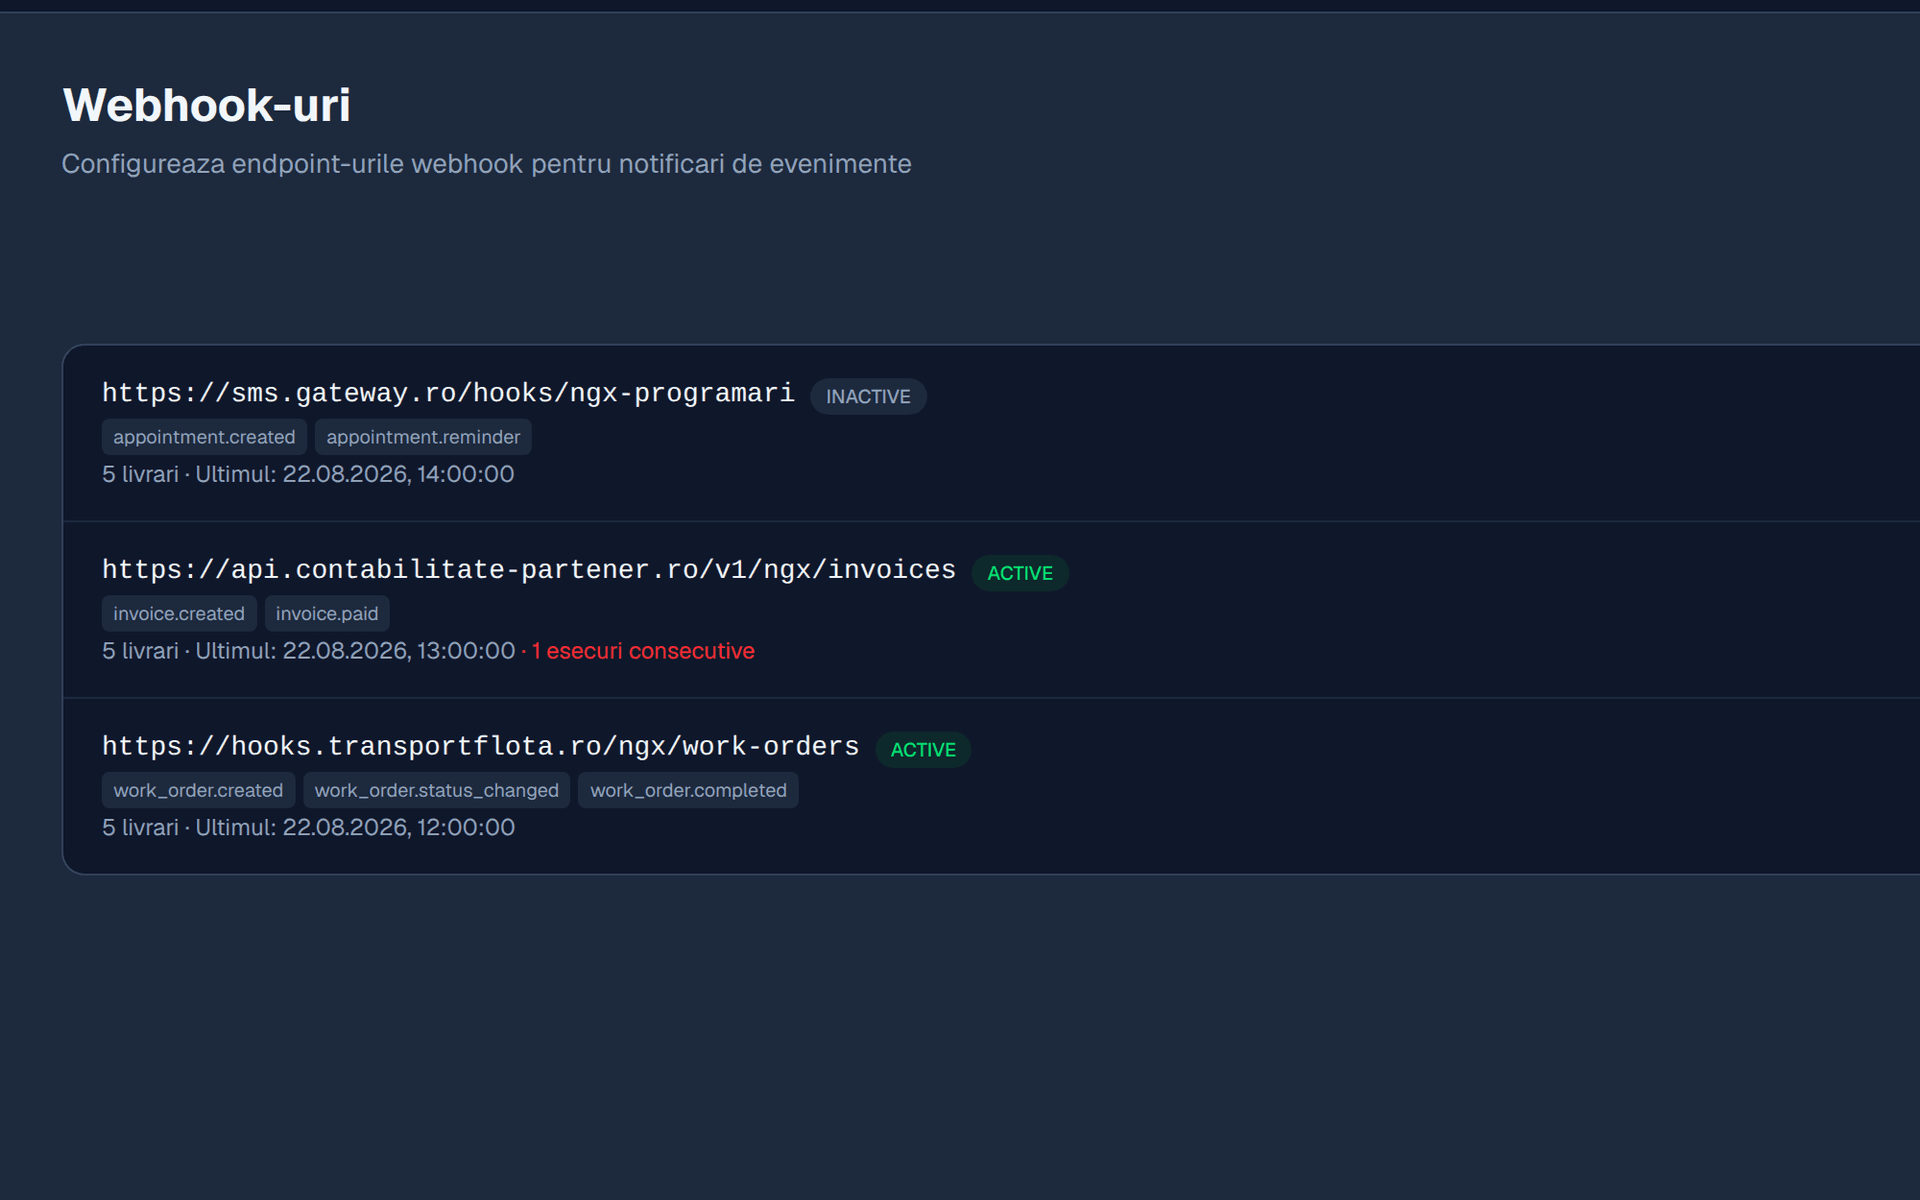Select the work_order.status_changed event tag
This screenshot has height=1200, width=1920.
pyautogui.click(x=437, y=790)
